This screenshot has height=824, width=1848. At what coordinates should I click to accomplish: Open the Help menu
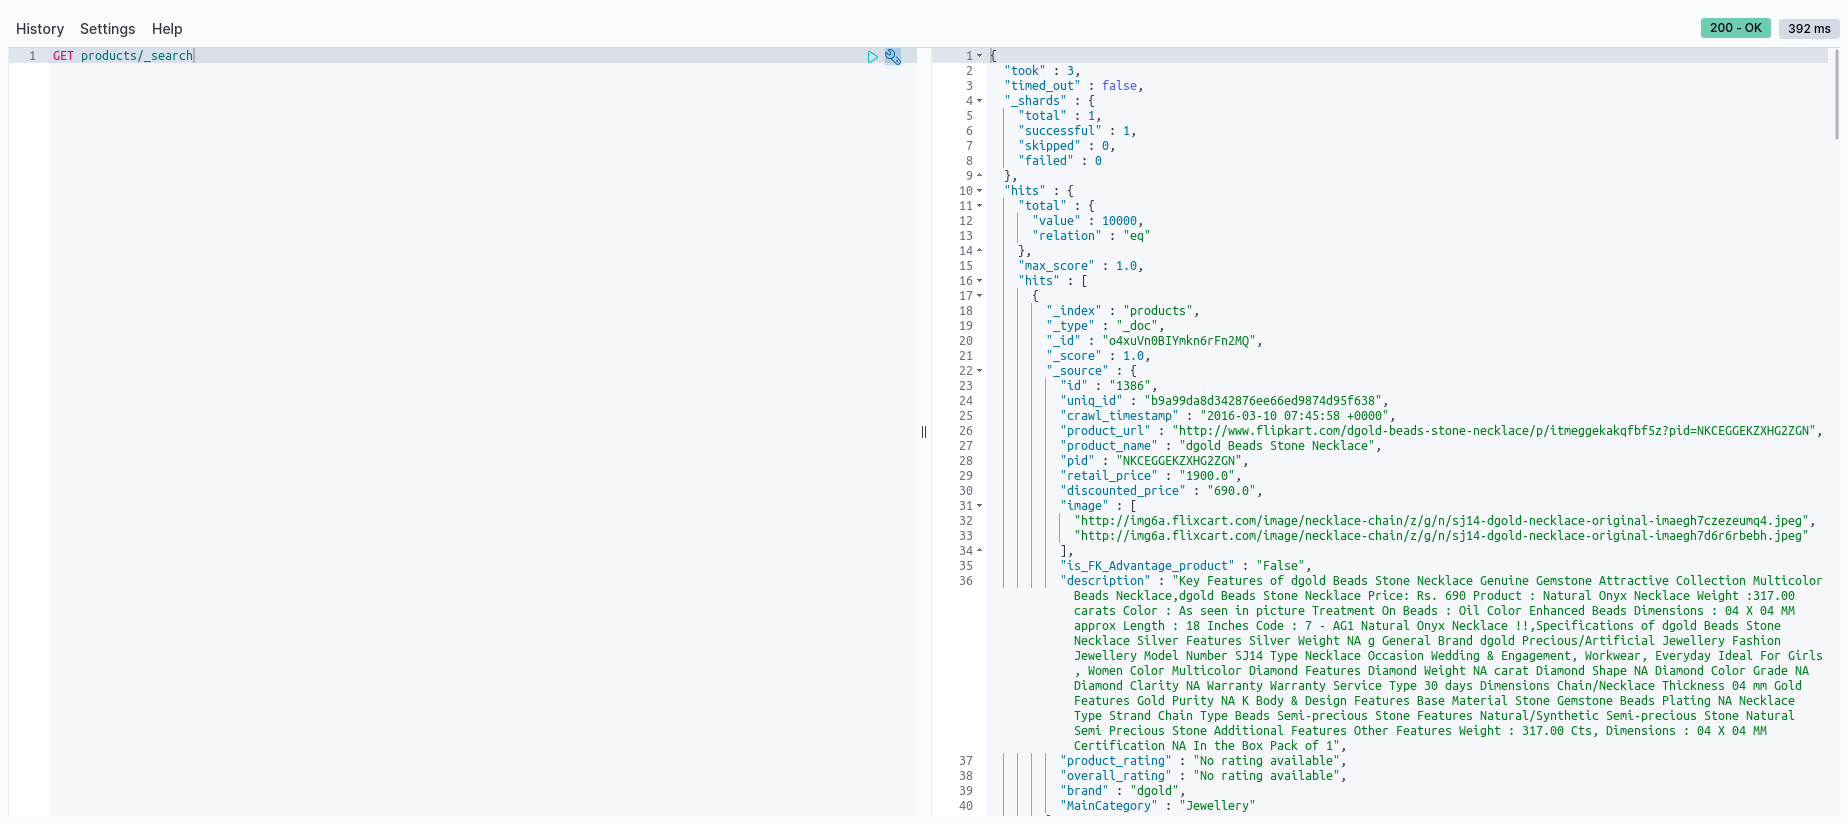[167, 29]
